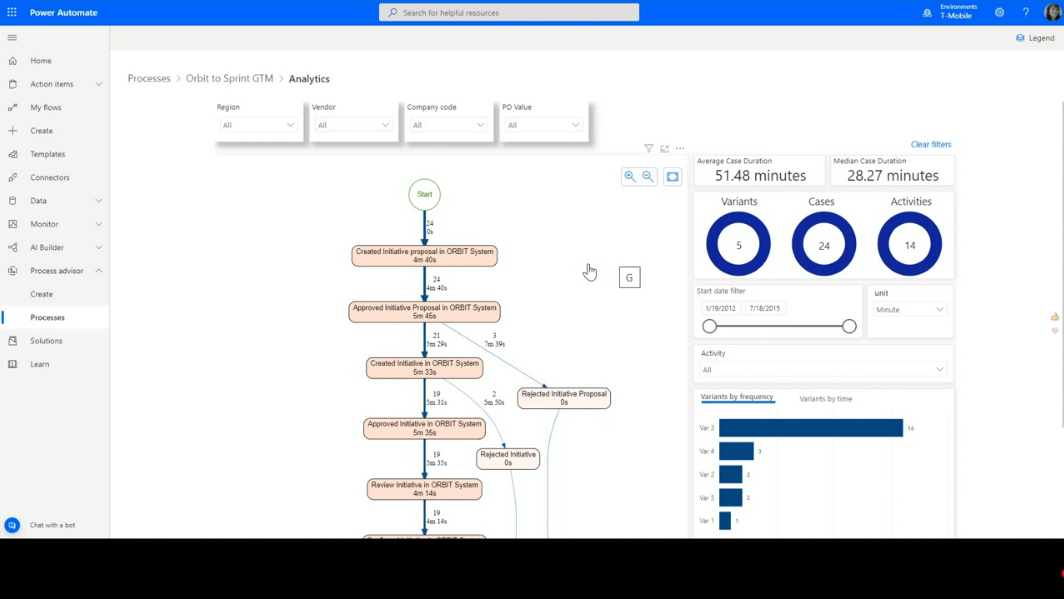The height and width of the screenshot is (599, 1064).
Task: Select Rejected Initiative Proposal node
Action: pyautogui.click(x=564, y=398)
